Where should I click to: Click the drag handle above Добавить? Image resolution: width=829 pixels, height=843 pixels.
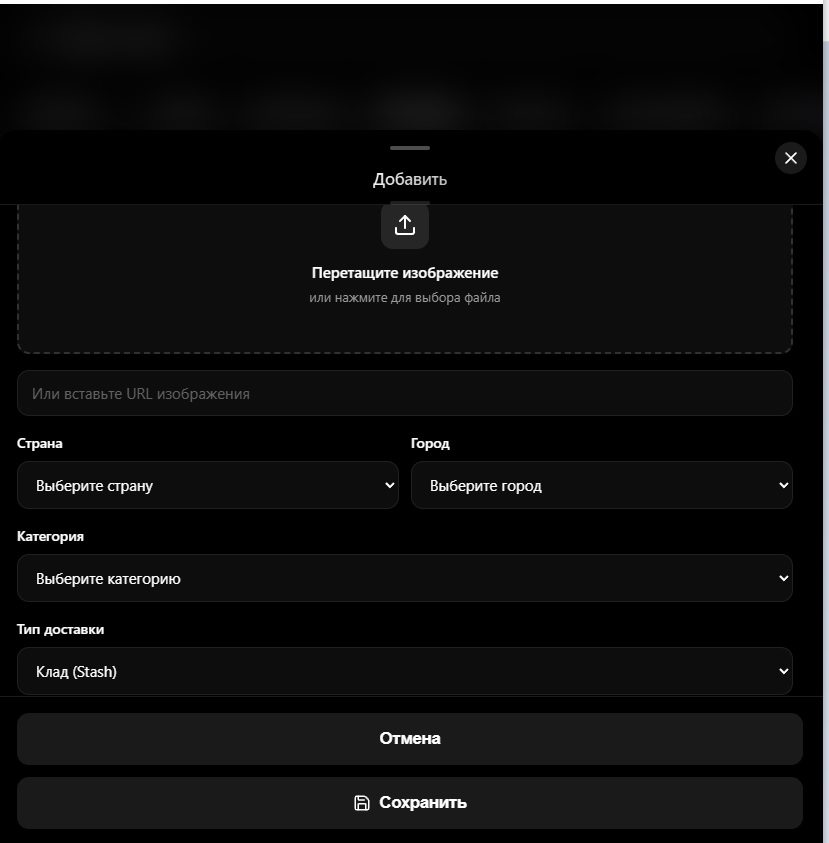tap(410, 148)
